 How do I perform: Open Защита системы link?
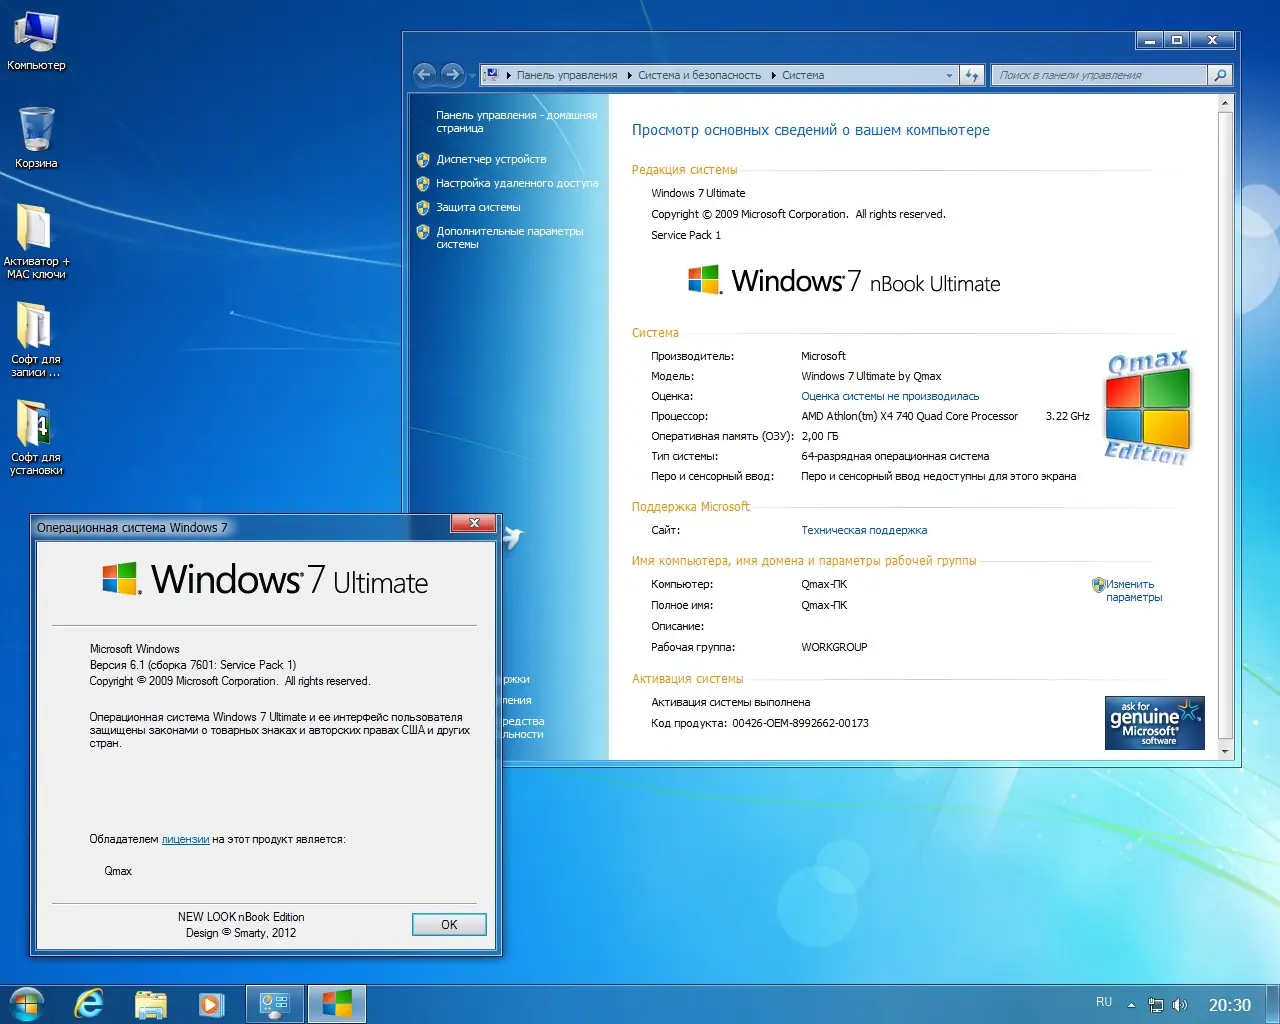click(x=478, y=207)
